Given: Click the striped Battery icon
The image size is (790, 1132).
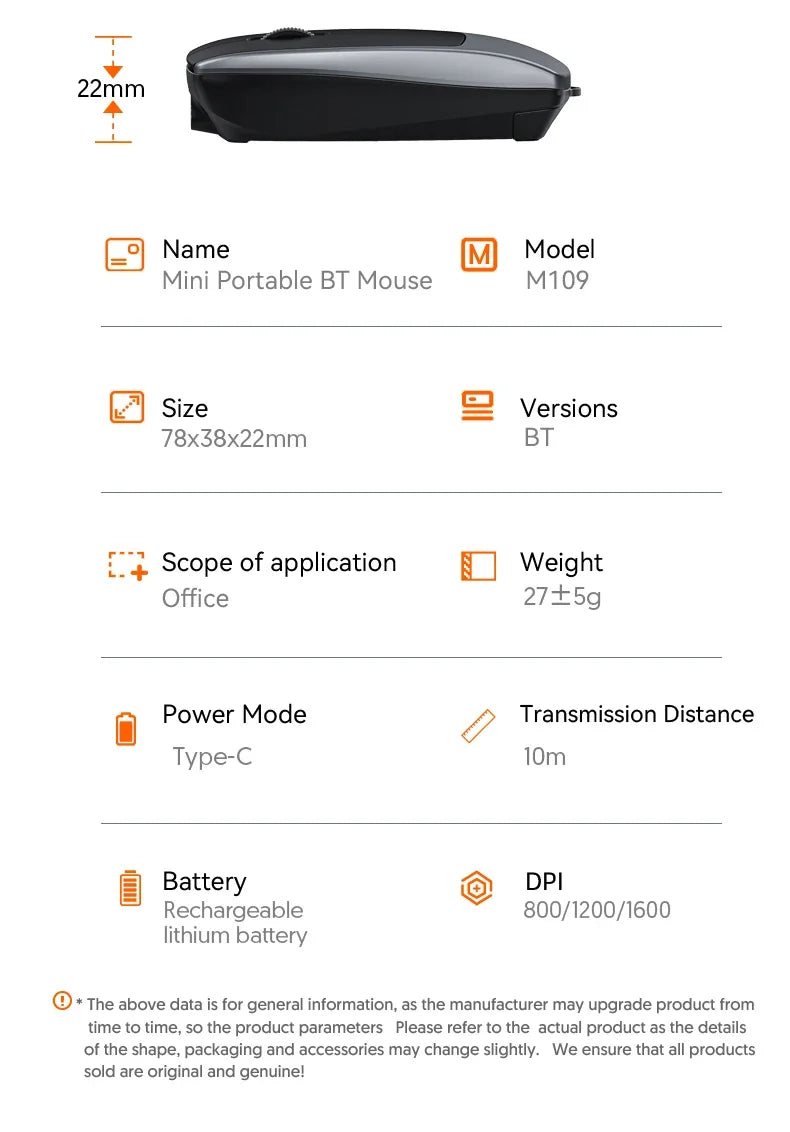Looking at the screenshot, I should click(130, 888).
